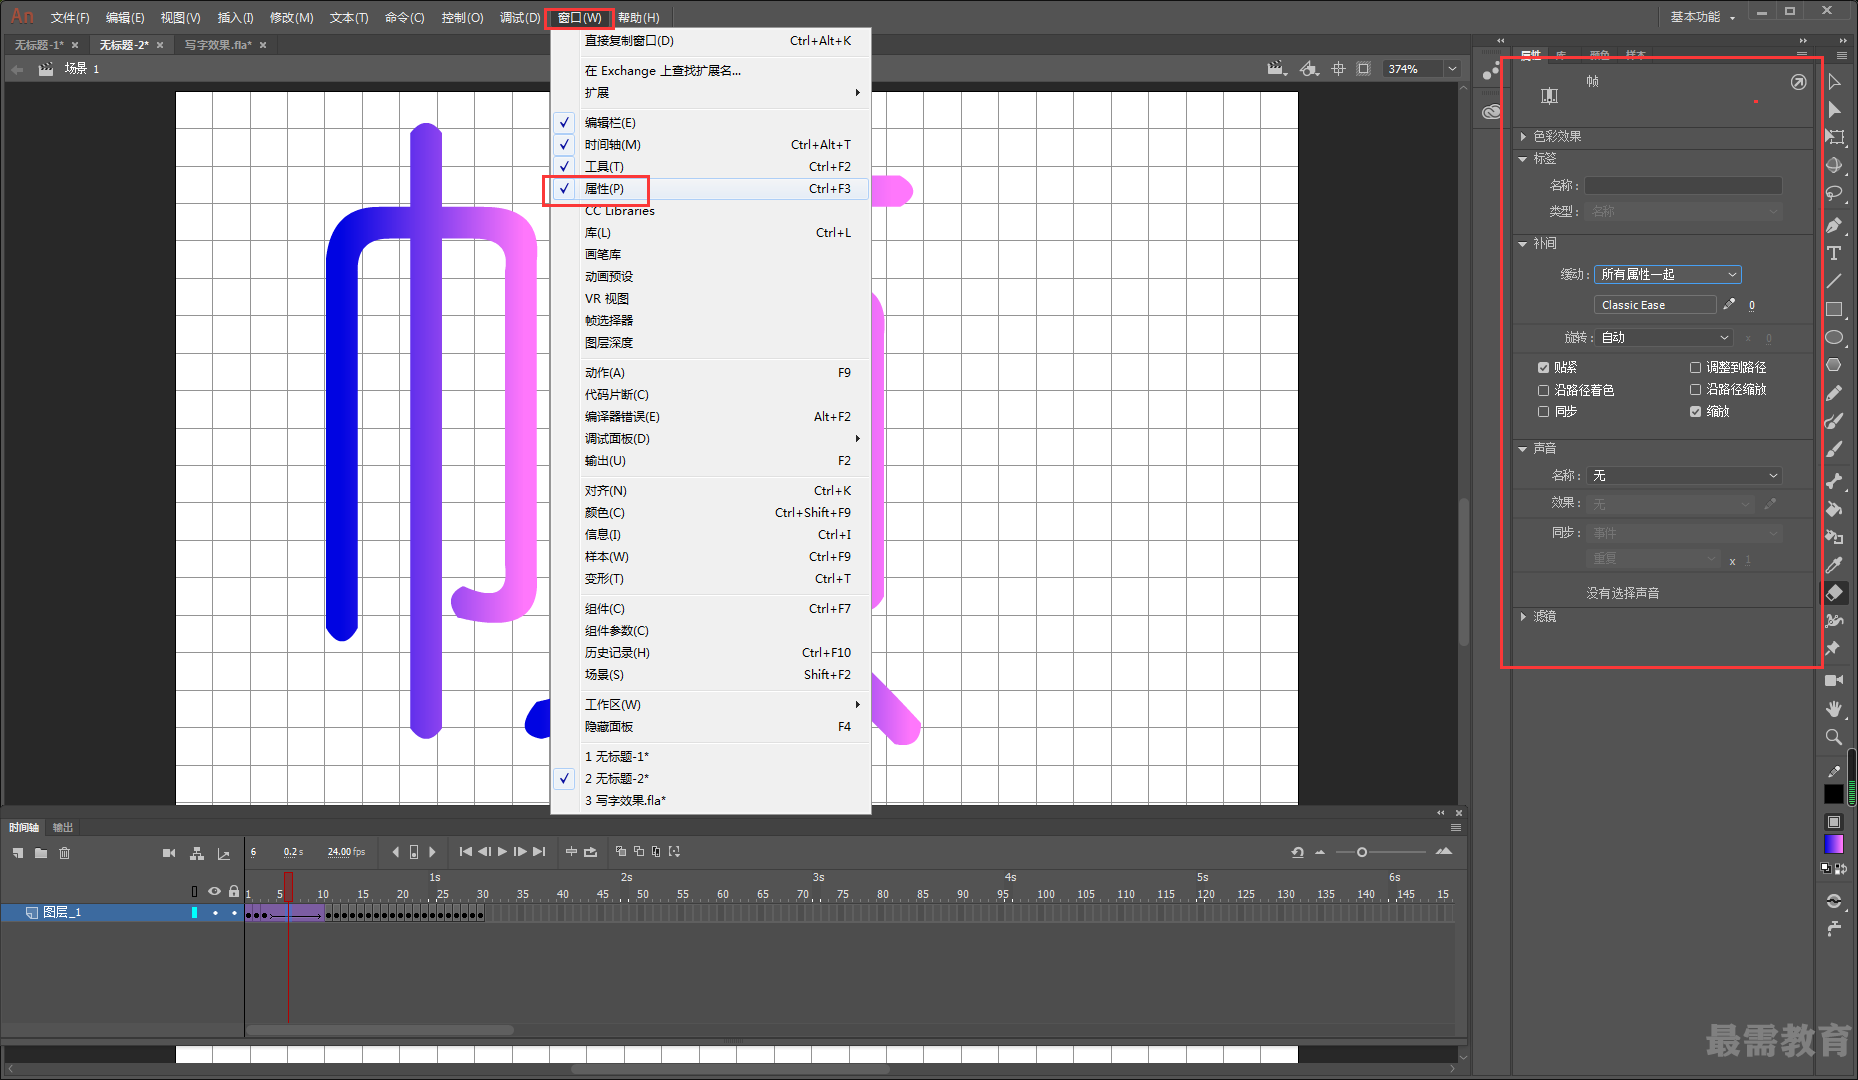Open the sound 名称 dropdown 无

[x=1685, y=476]
